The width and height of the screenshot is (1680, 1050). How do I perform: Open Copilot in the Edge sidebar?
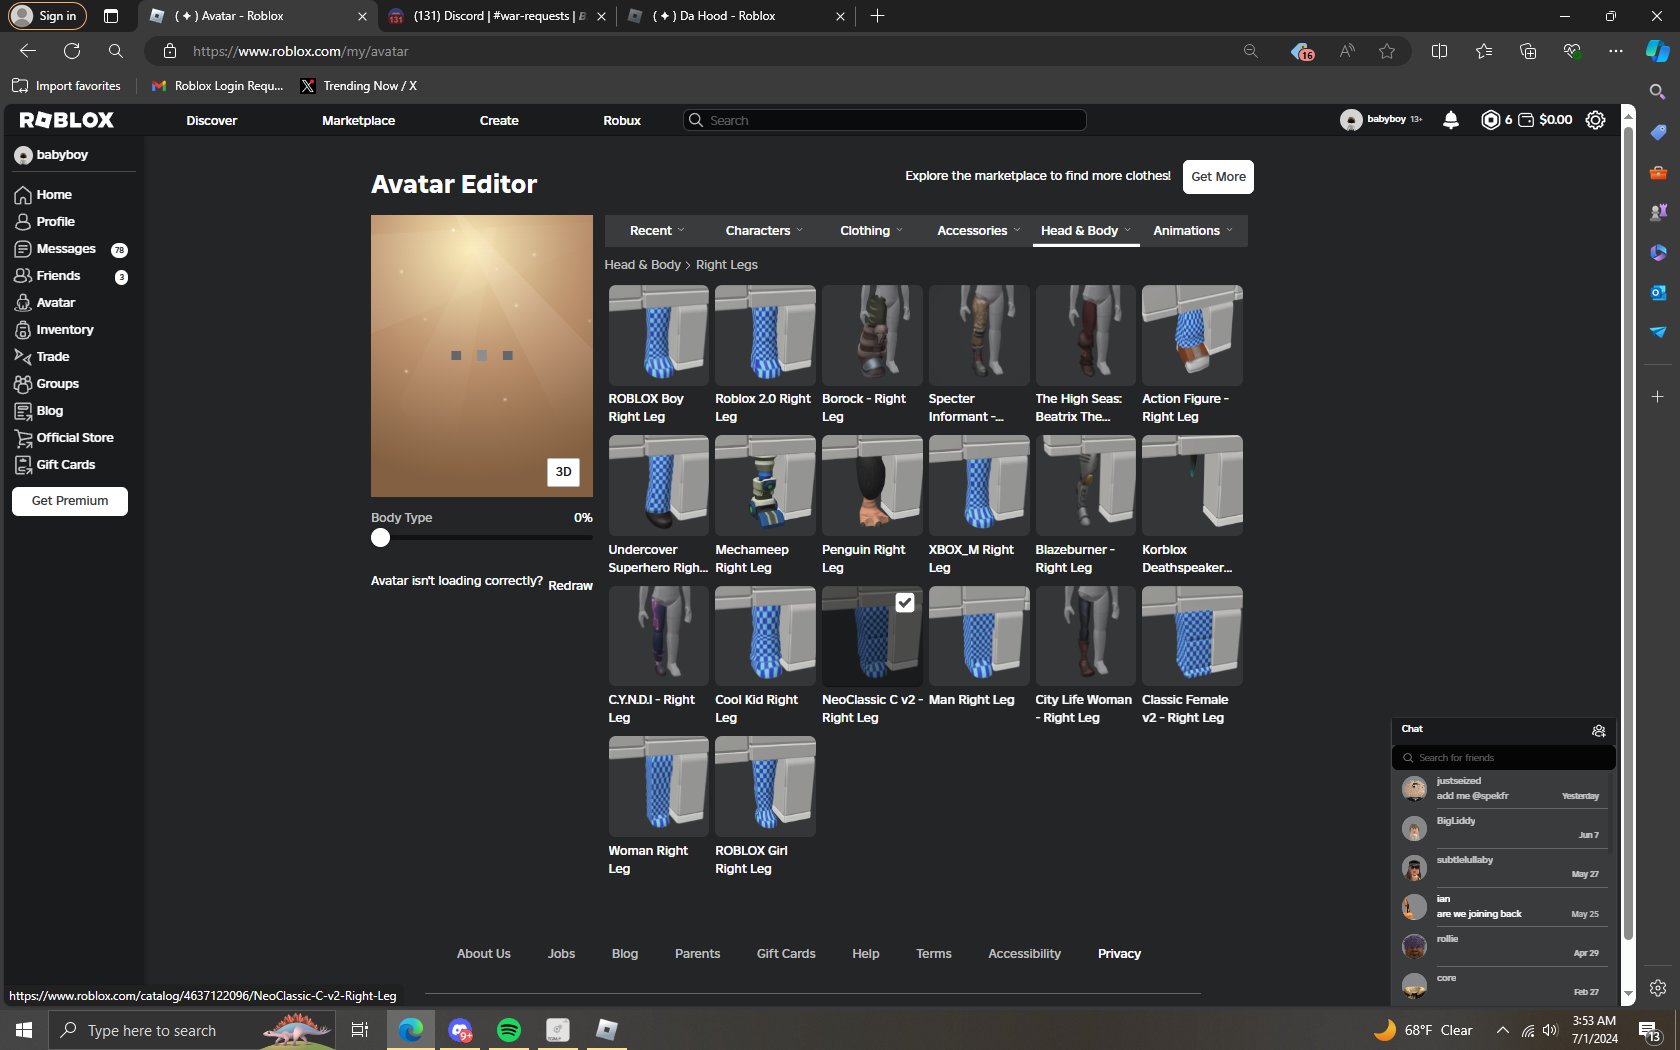pos(1657,51)
